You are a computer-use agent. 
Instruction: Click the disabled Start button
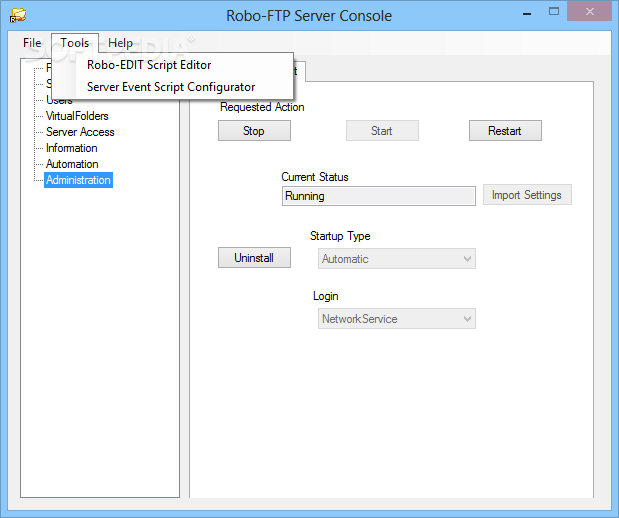[x=382, y=131]
